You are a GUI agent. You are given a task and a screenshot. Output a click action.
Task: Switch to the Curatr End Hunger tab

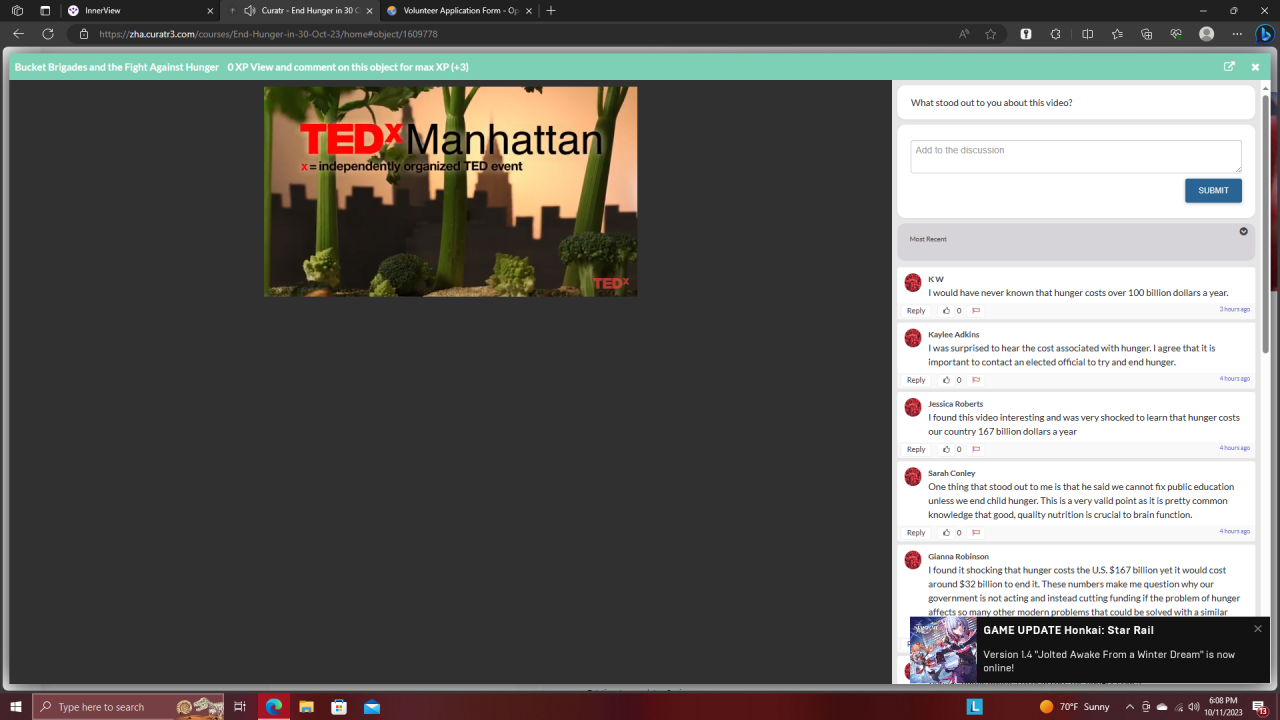(x=300, y=10)
